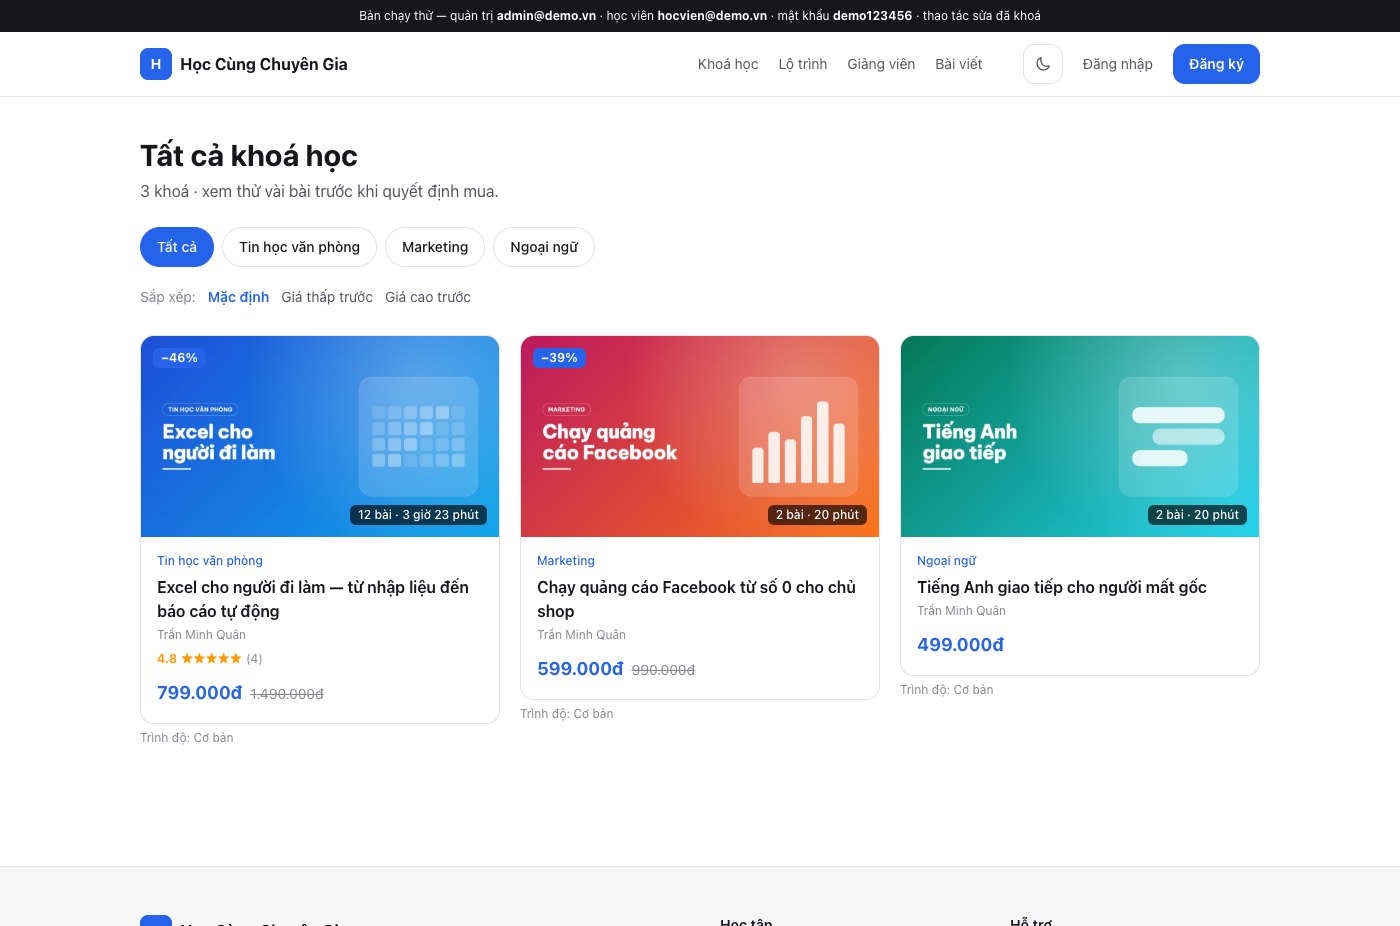Image resolution: width=1400 pixels, height=926 pixels.
Task: Click the Marketing category label on card
Action: pyautogui.click(x=566, y=561)
